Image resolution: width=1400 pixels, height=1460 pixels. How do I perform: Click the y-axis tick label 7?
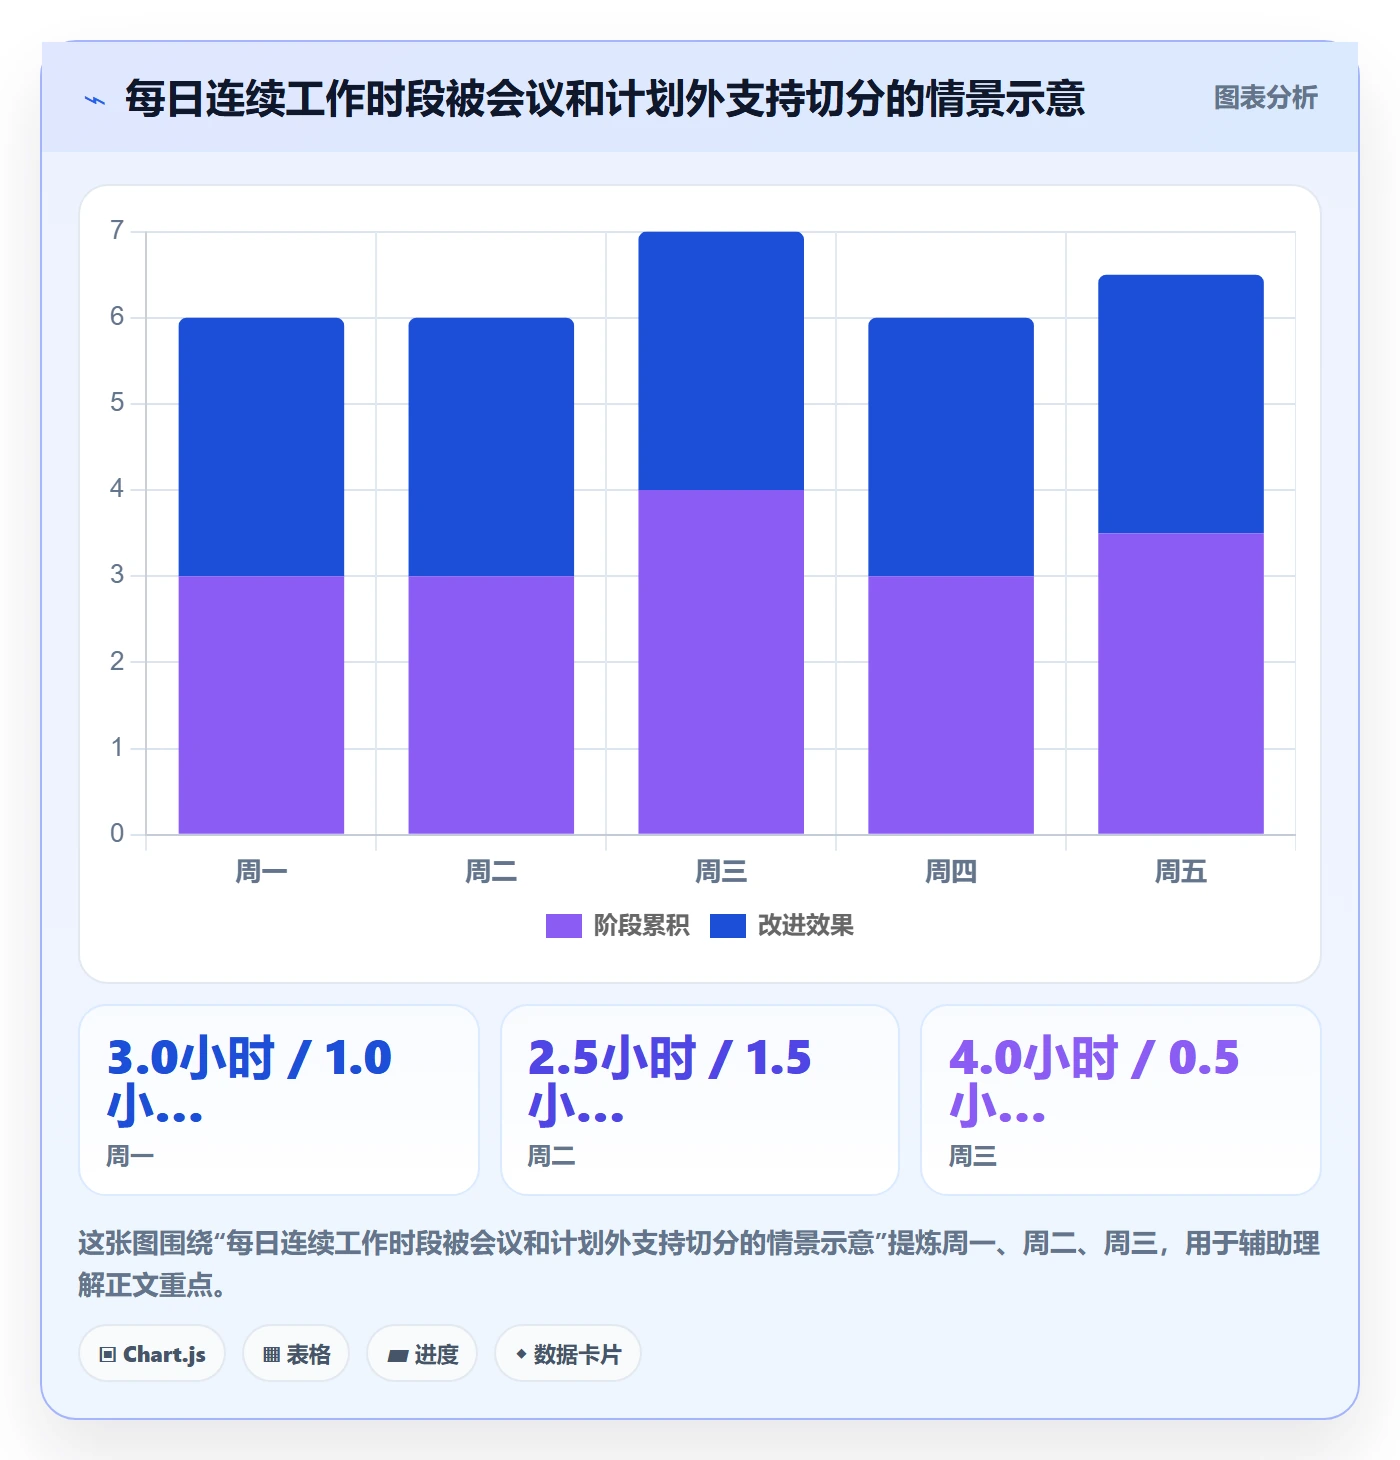[117, 231]
